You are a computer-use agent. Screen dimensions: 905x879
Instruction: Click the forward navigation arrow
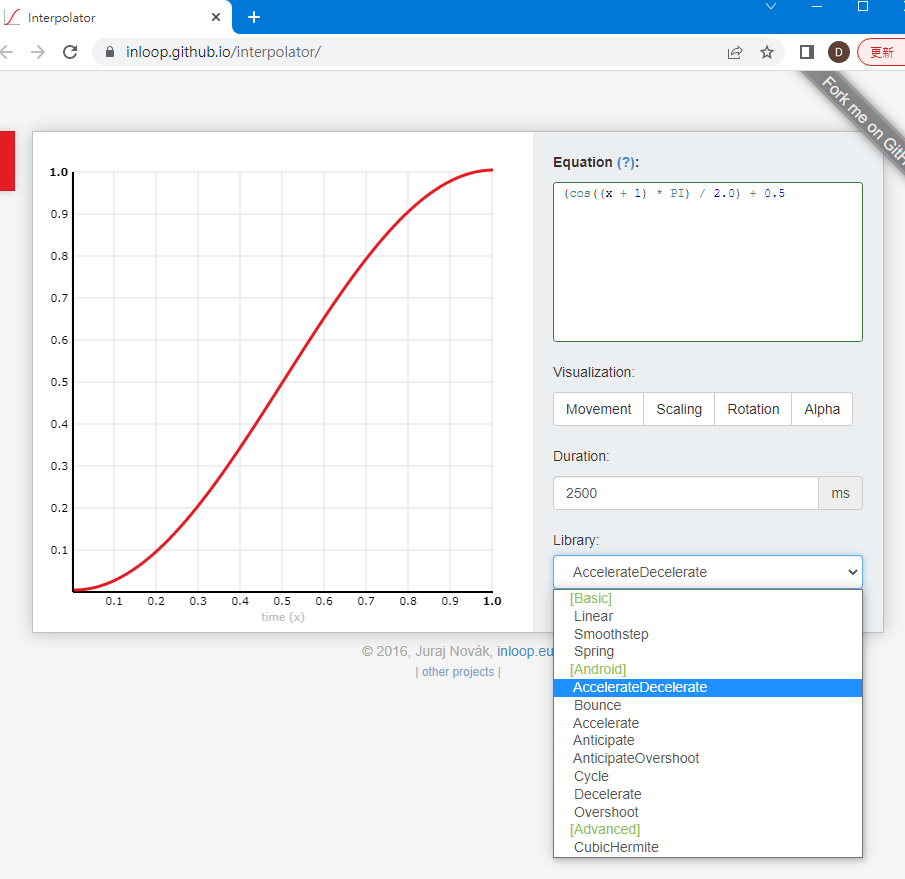38,52
